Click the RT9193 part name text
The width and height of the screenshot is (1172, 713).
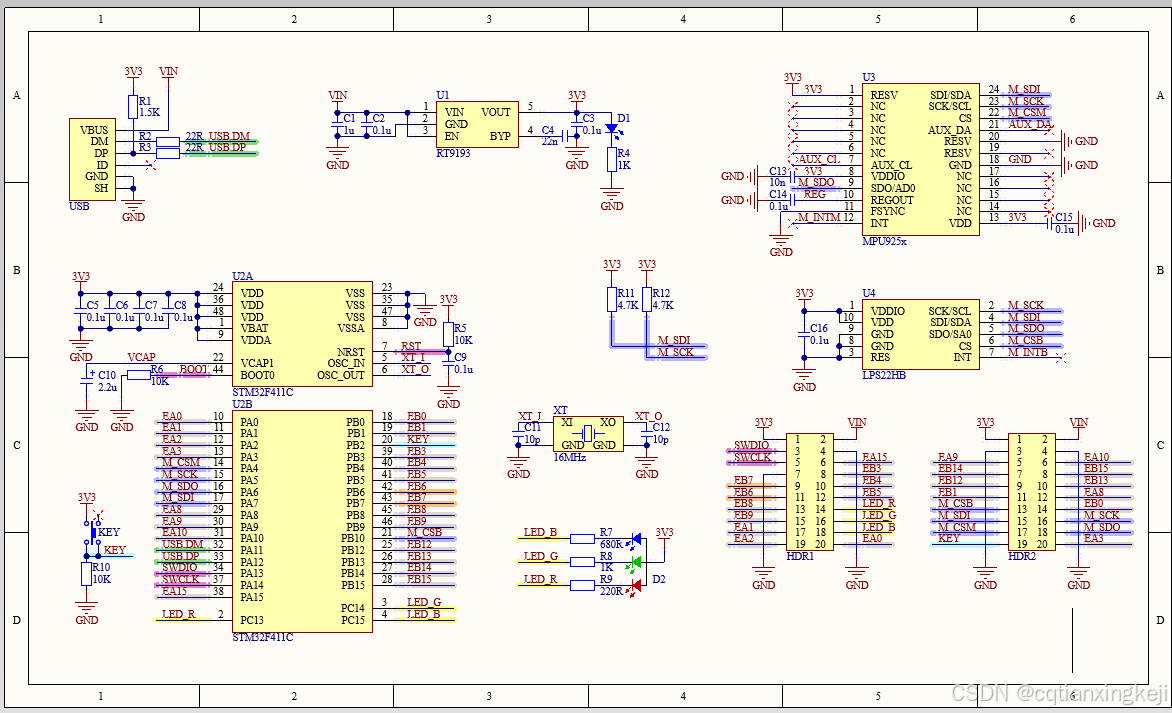coord(453,153)
